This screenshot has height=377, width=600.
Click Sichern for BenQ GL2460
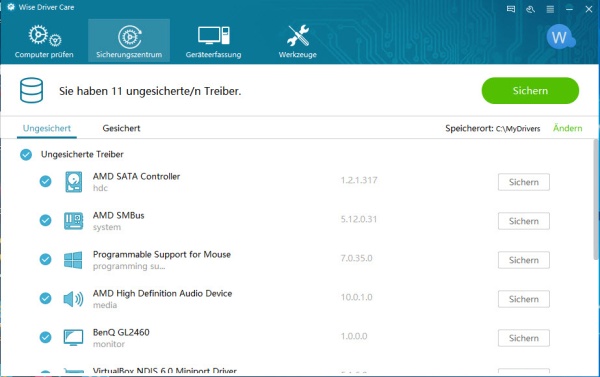click(x=524, y=338)
